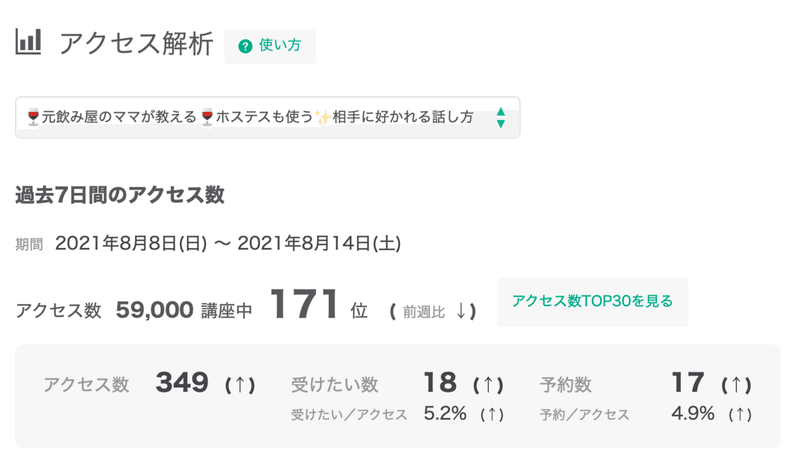This screenshot has width=800, height=472.
Task: Select the アクセス解析 page heading
Action: click(x=136, y=43)
